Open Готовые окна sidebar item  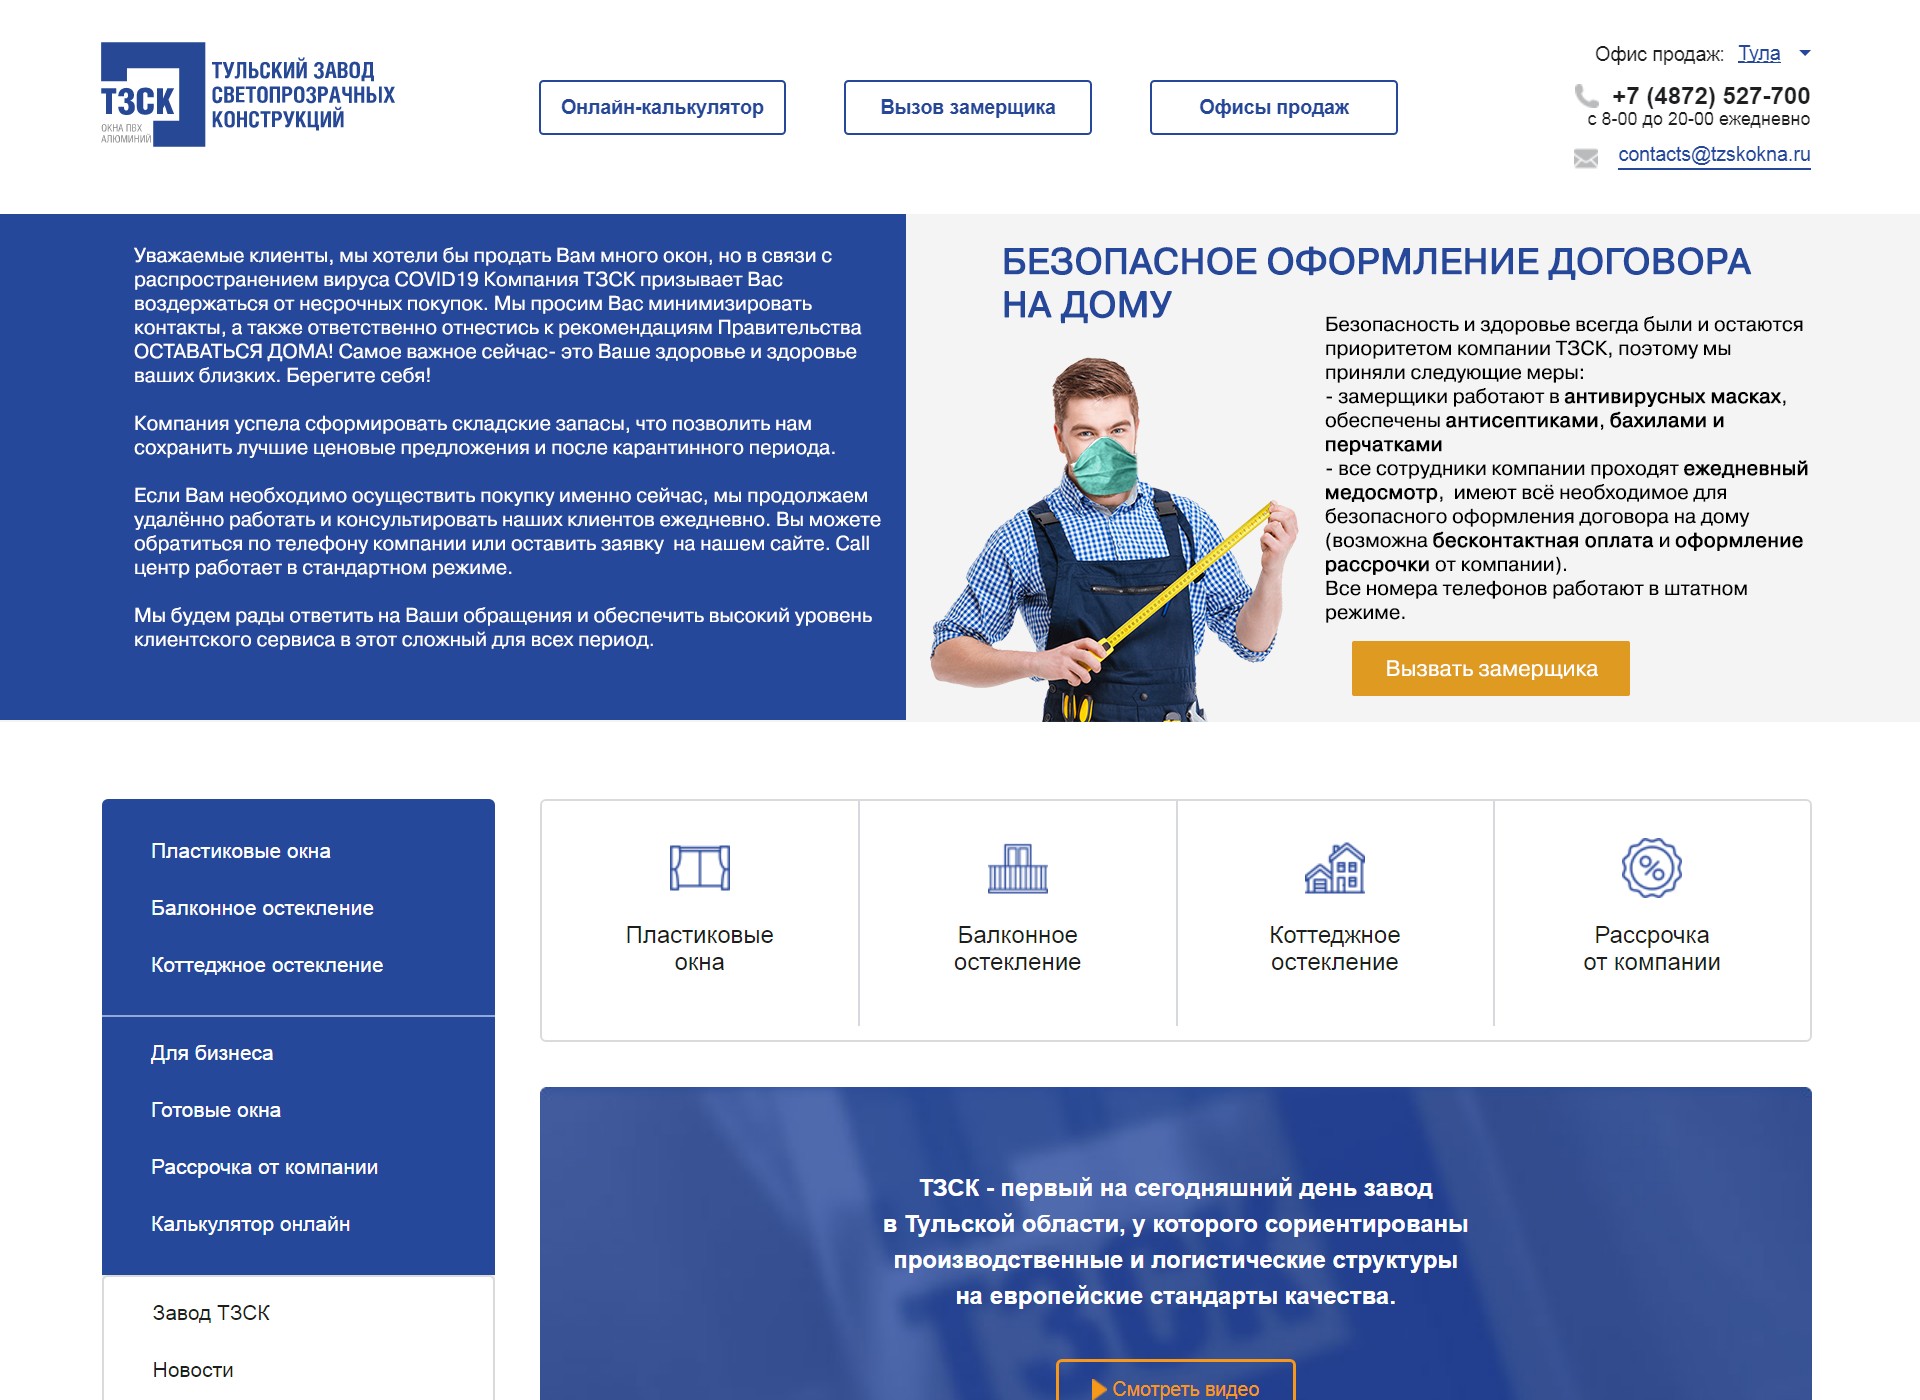click(216, 1110)
